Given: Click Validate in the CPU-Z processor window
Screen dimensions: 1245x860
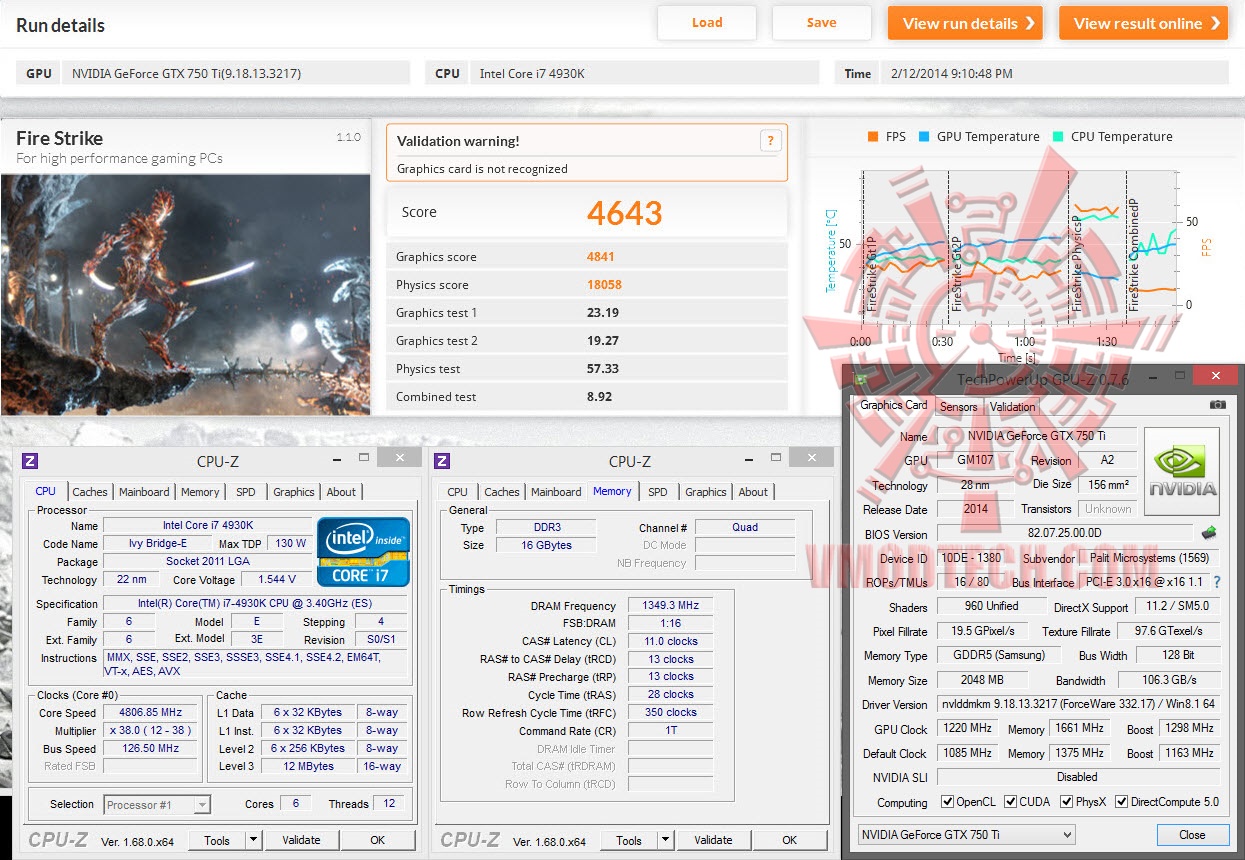Looking at the screenshot, I should click(x=301, y=840).
